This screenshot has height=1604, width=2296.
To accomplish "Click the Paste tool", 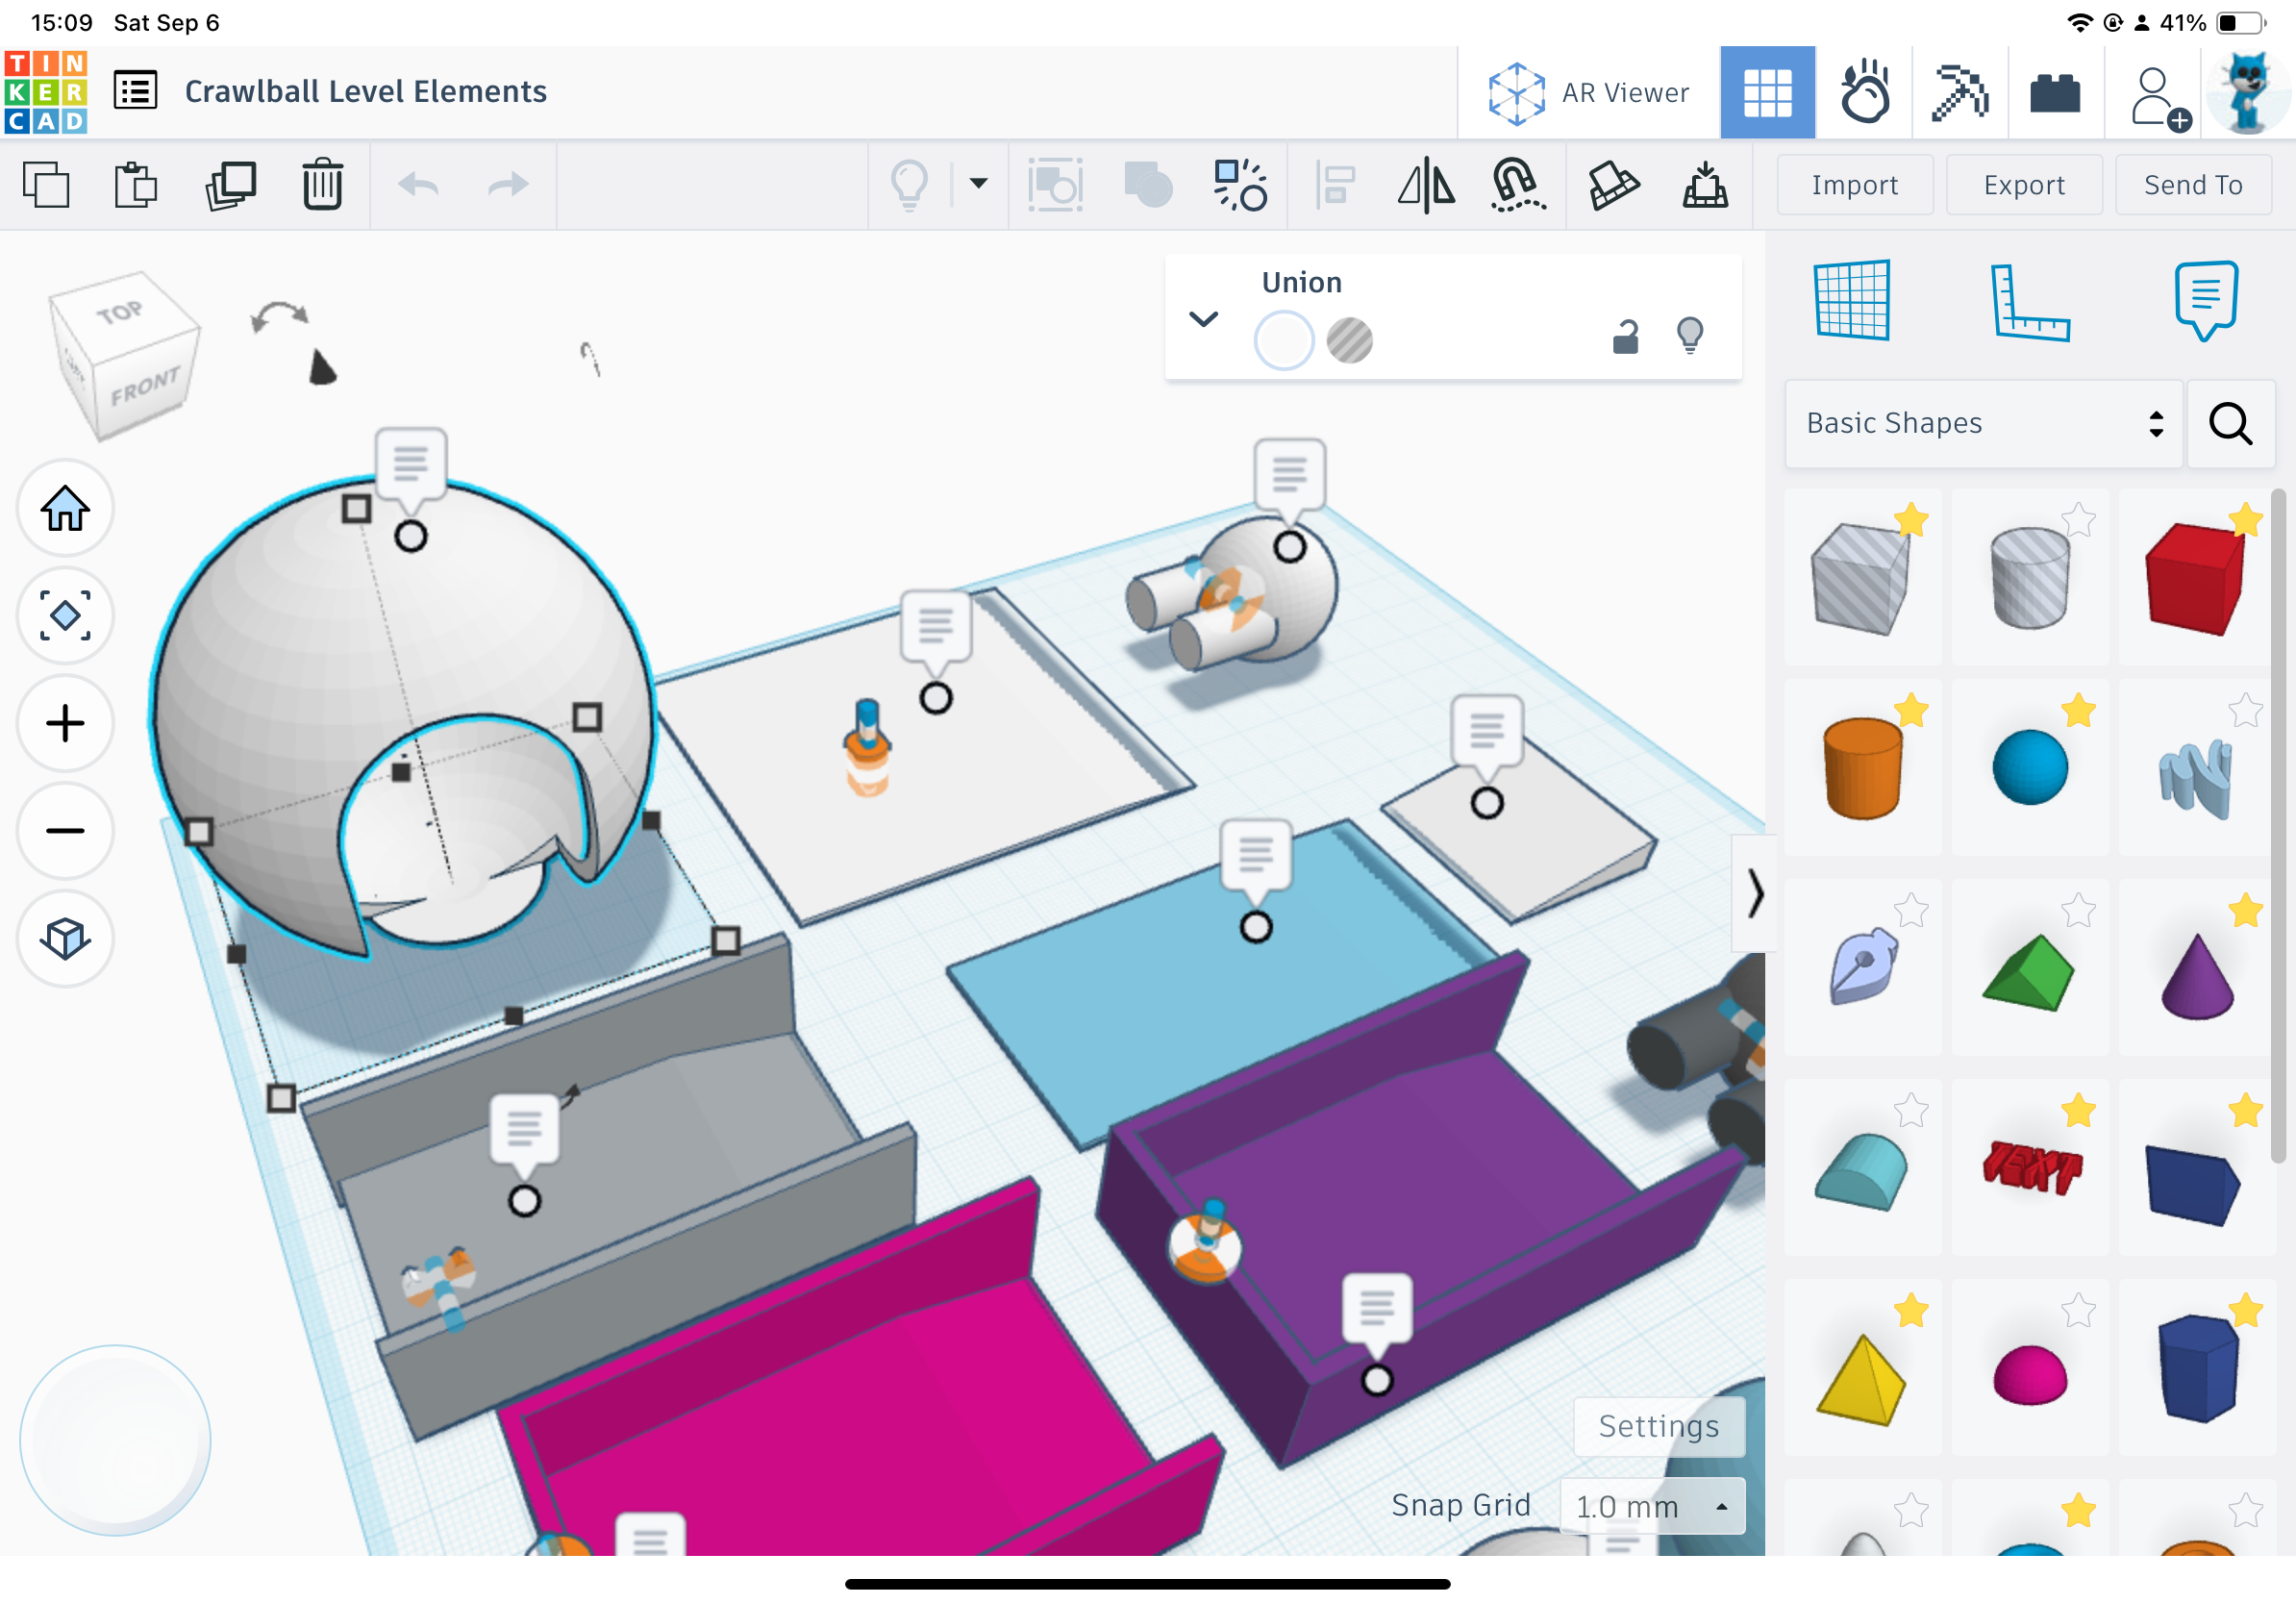I will 136,185.
